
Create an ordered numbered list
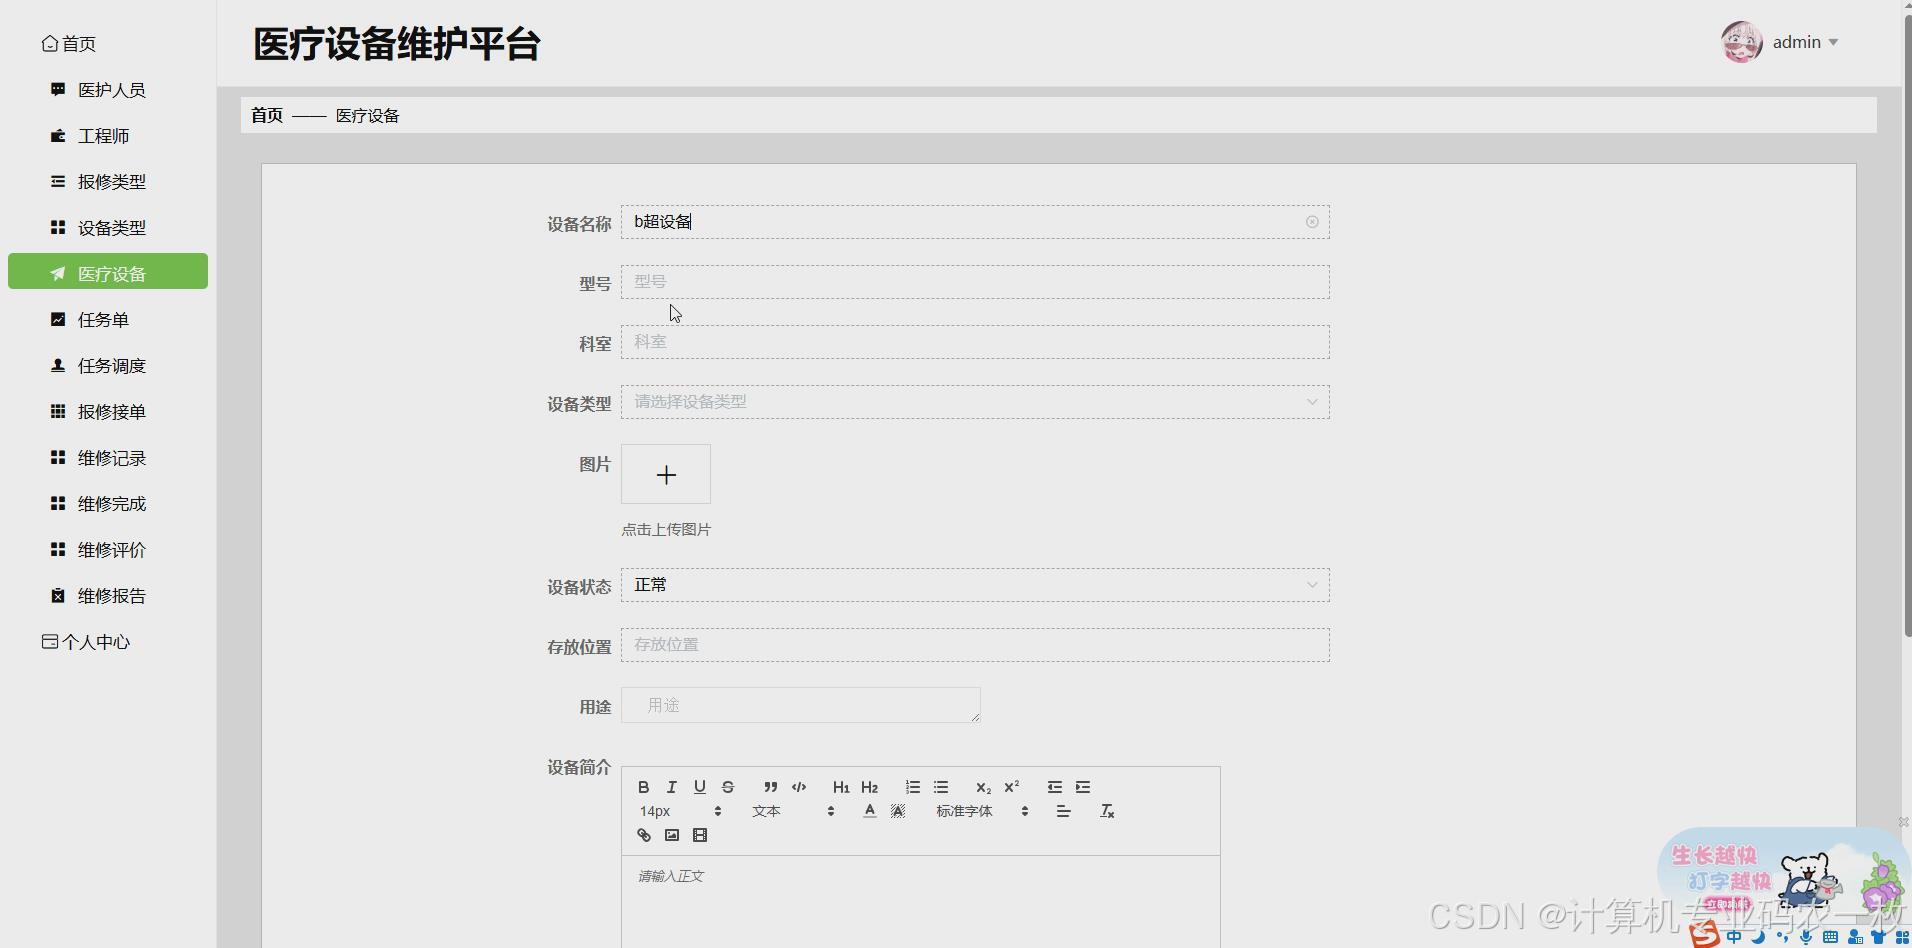(912, 787)
